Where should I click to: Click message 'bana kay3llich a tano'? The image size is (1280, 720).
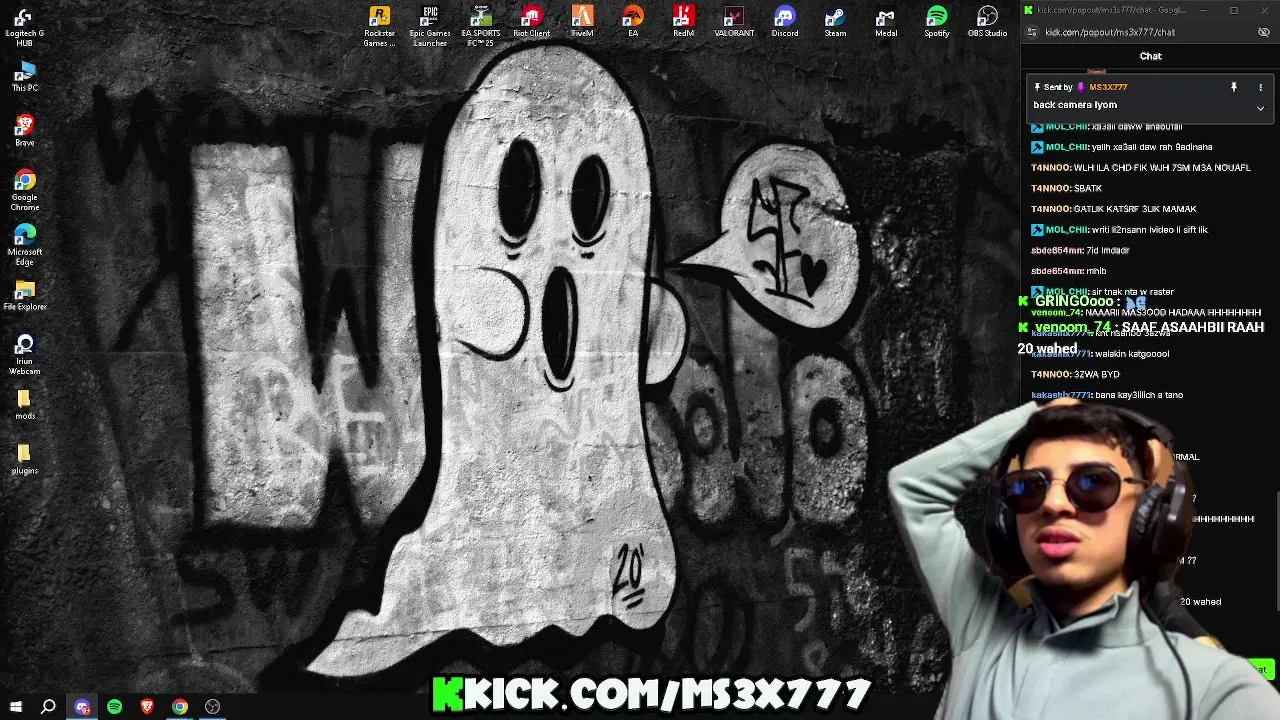click(1139, 395)
